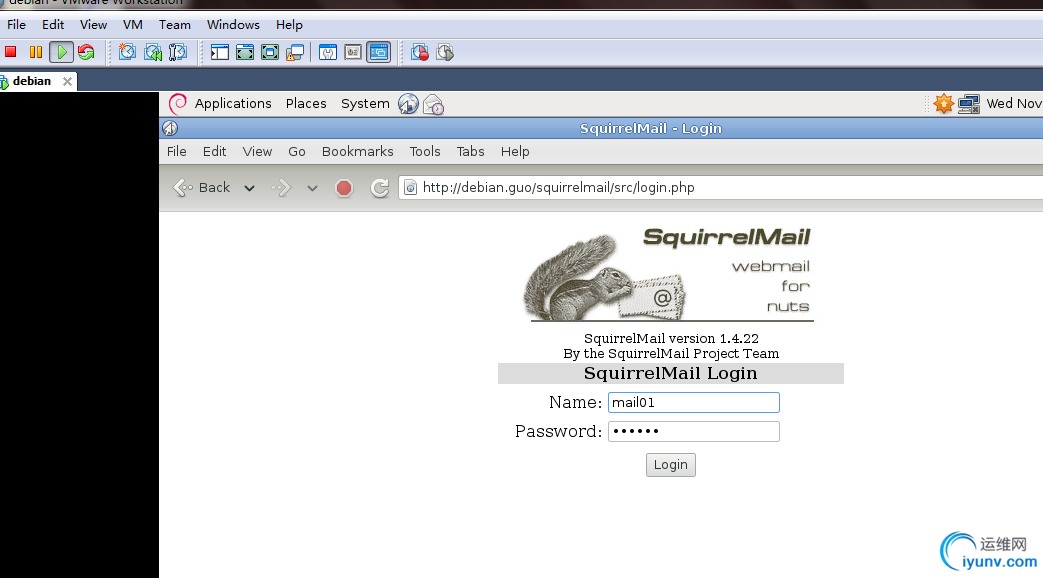This screenshot has height=578, width=1043.
Task: Click the Name field containing mail01
Action: tap(694, 402)
